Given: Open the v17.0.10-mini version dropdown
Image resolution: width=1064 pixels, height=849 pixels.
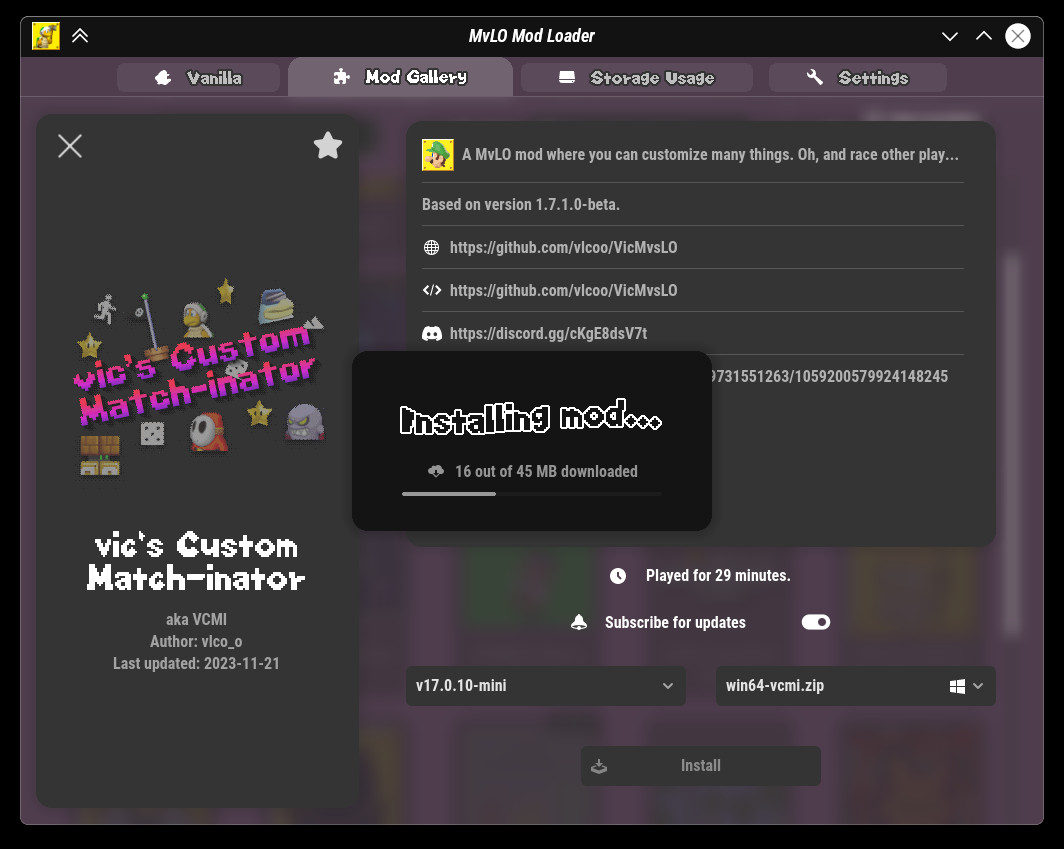Looking at the screenshot, I should point(545,686).
